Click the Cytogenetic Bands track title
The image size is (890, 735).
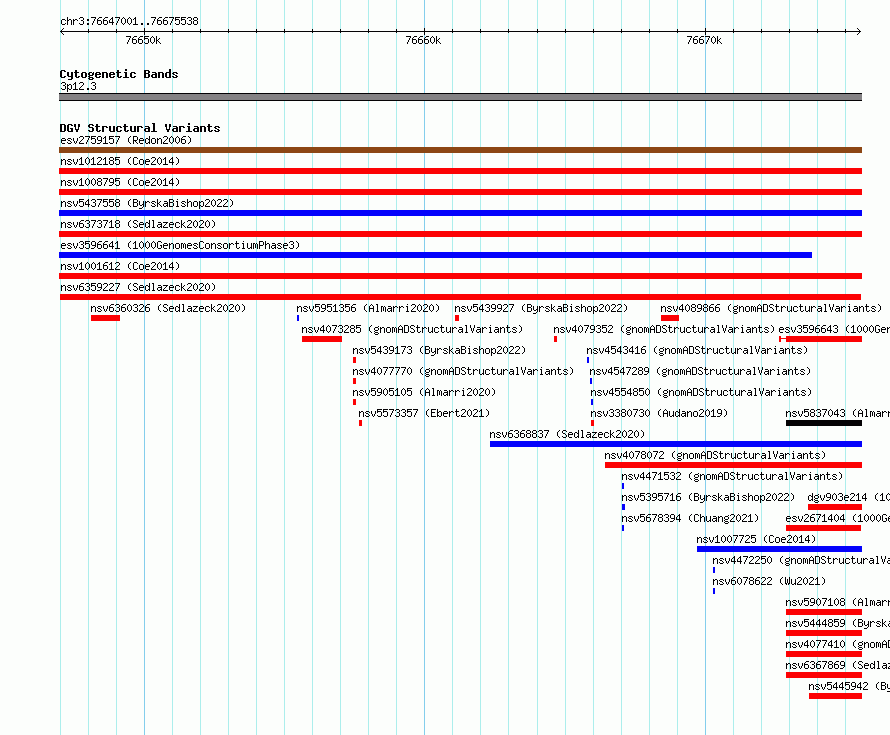[x=119, y=74]
